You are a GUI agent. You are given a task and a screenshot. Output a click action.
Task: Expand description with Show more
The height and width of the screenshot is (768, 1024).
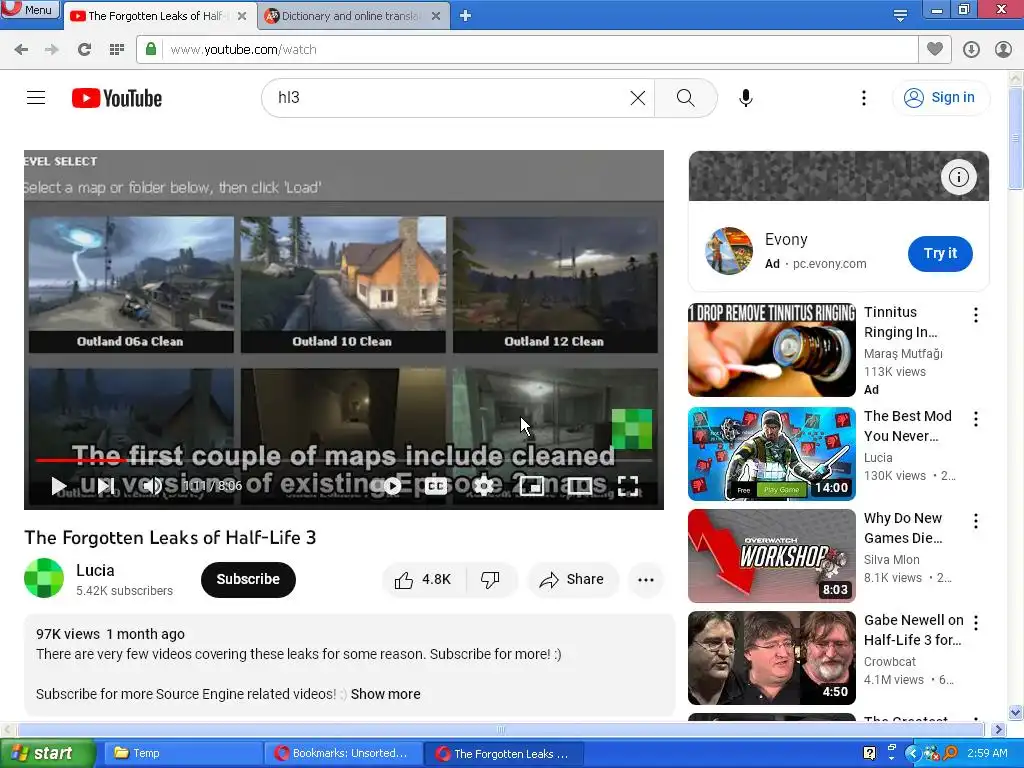coord(385,694)
